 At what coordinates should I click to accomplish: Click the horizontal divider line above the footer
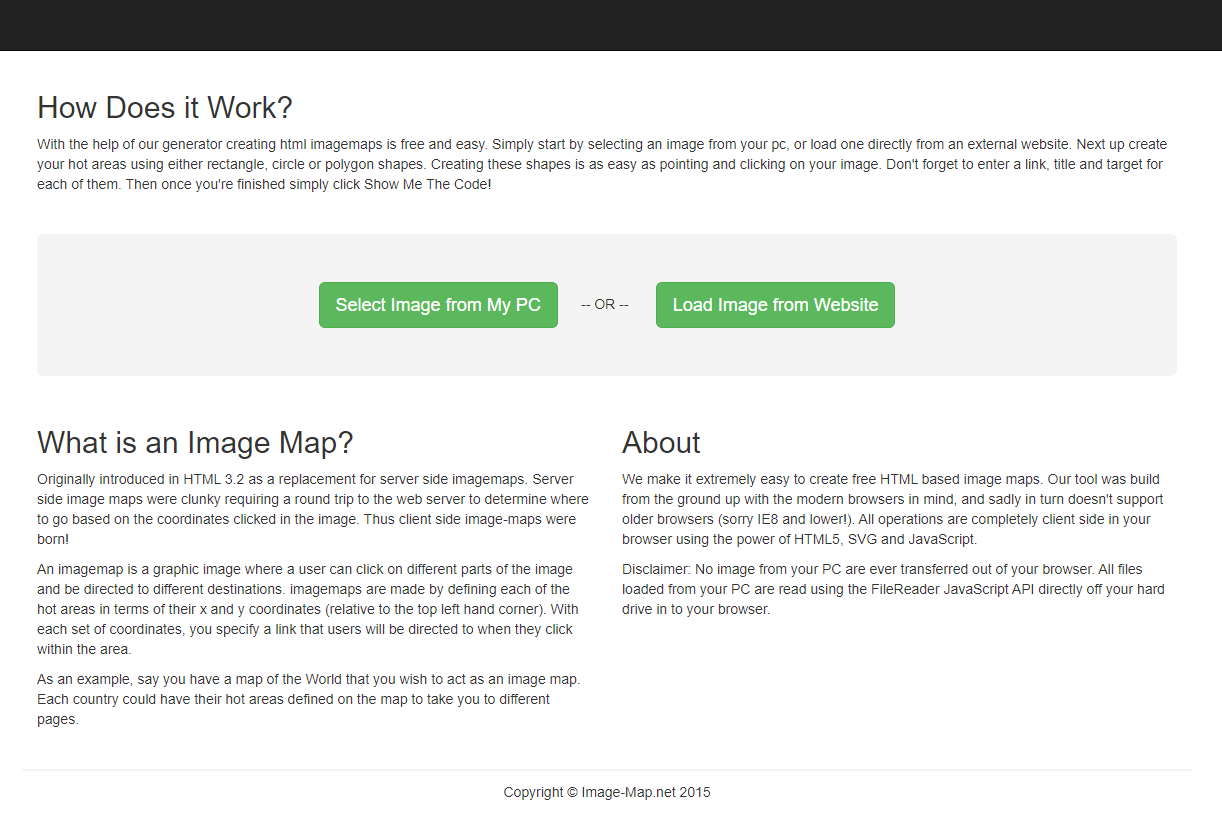click(x=607, y=770)
